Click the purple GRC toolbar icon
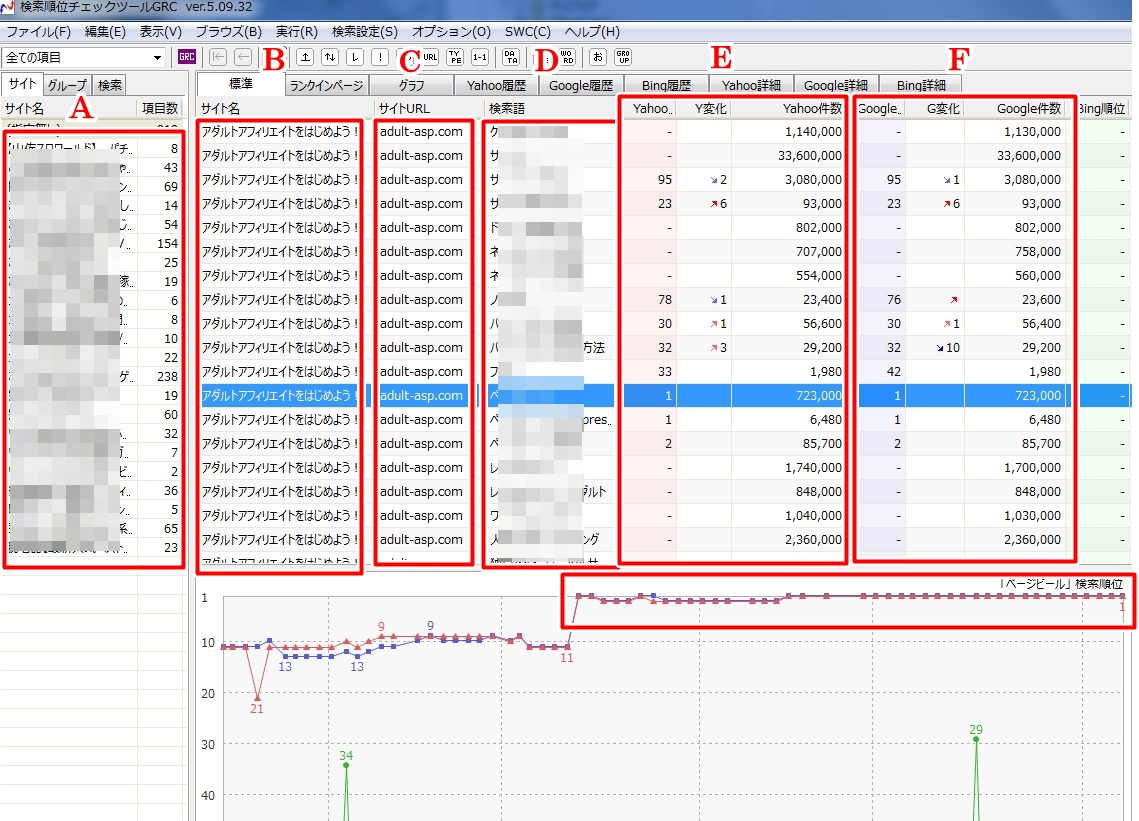The image size is (1139, 821). [x=187, y=57]
